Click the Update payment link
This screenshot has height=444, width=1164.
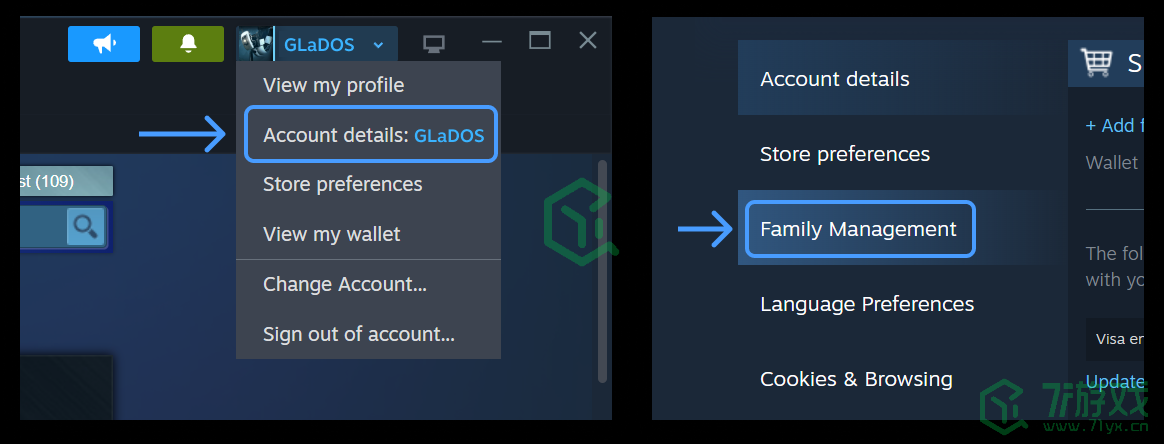point(1114,381)
